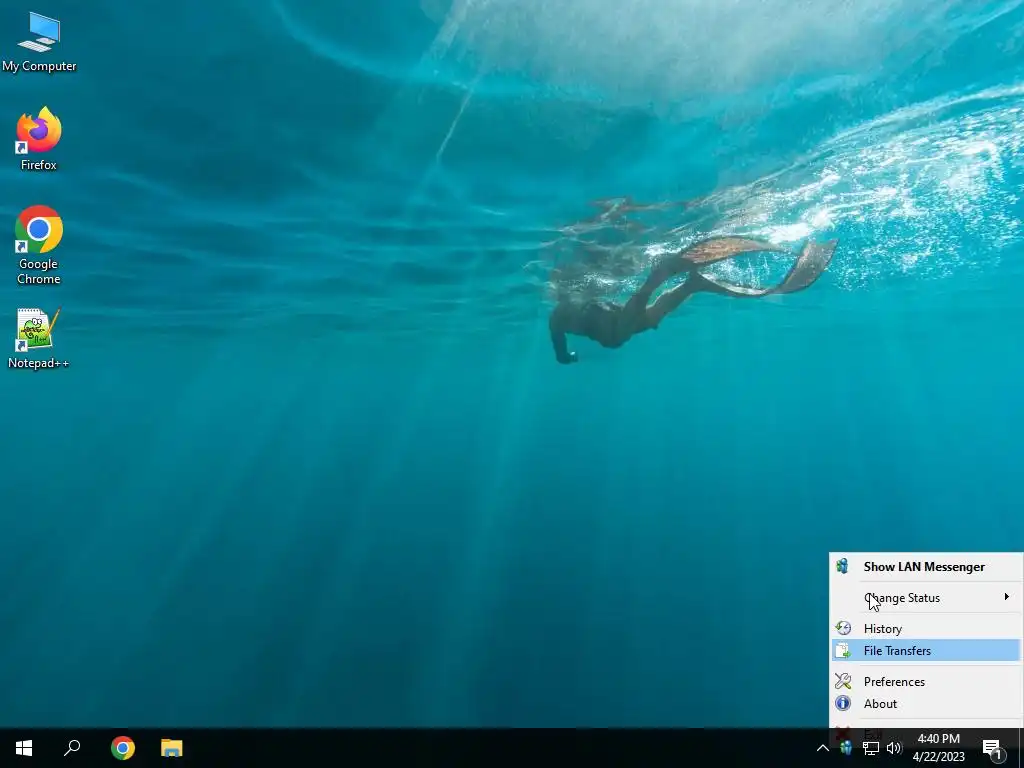Click the History clock icon in menu

[843, 628]
